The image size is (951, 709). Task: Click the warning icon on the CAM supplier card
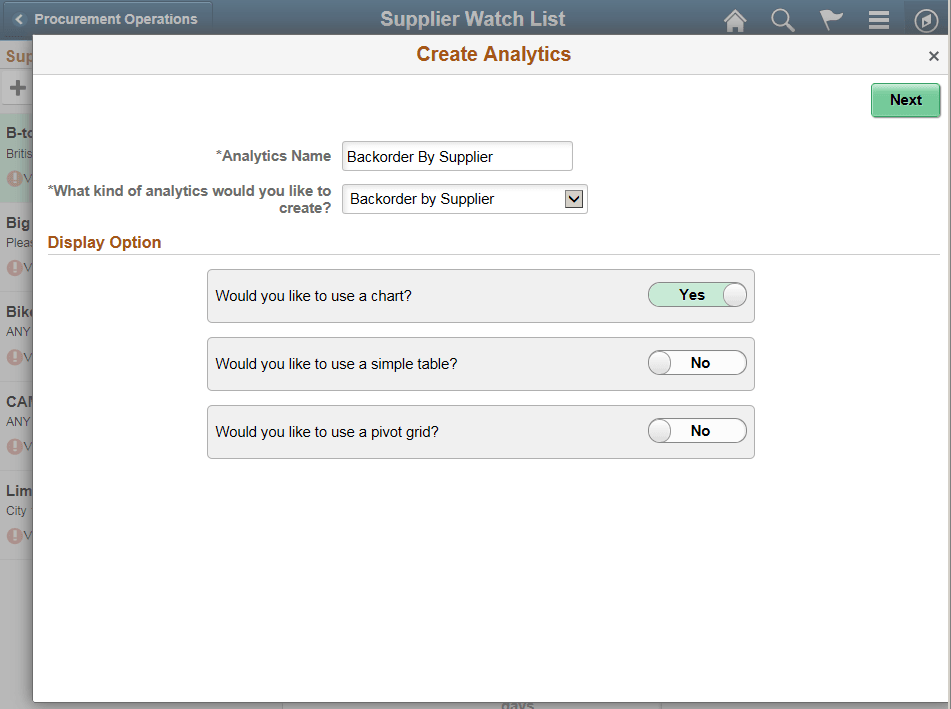pyautogui.click(x=17, y=446)
